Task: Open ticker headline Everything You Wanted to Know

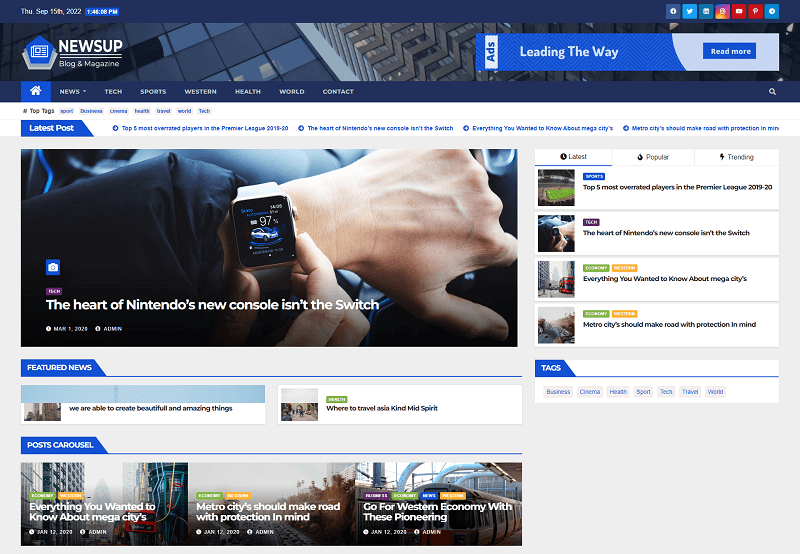Action: [x=538, y=129]
